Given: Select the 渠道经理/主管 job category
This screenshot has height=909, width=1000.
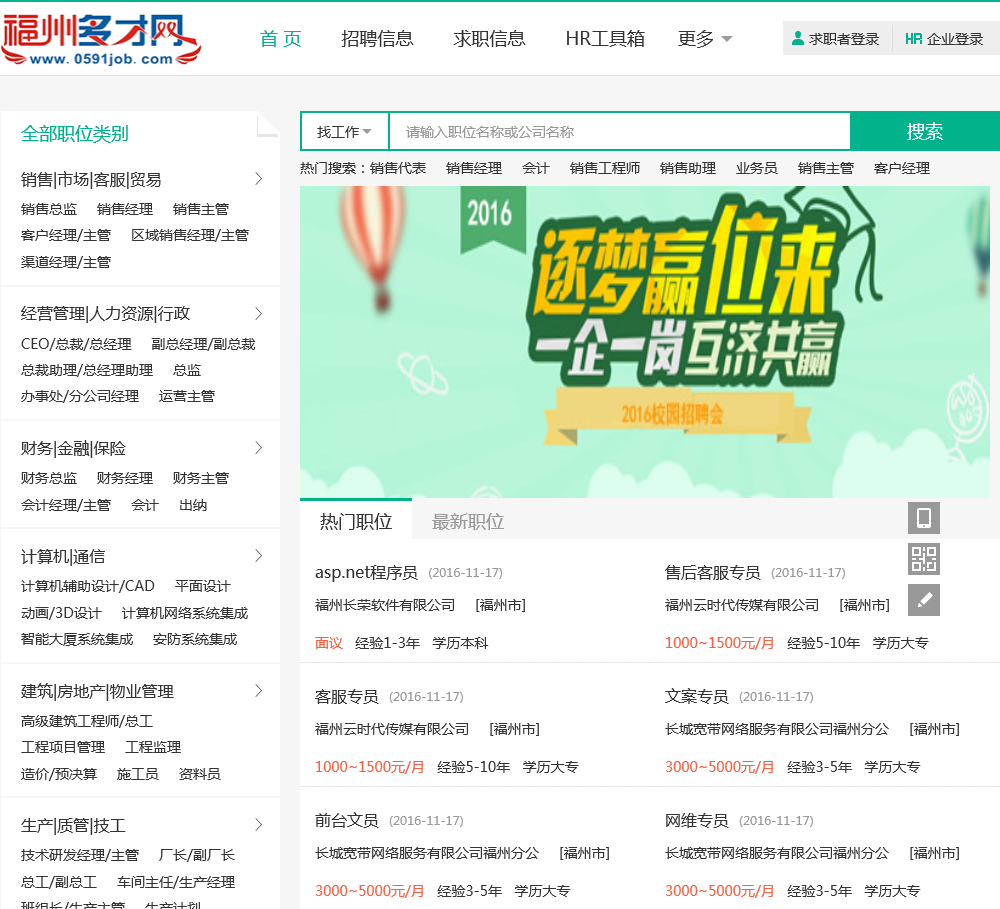Looking at the screenshot, I should coord(66,262).
